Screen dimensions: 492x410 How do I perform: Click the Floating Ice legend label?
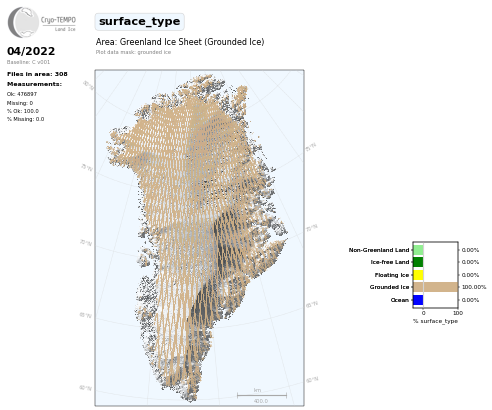[392, 275]
